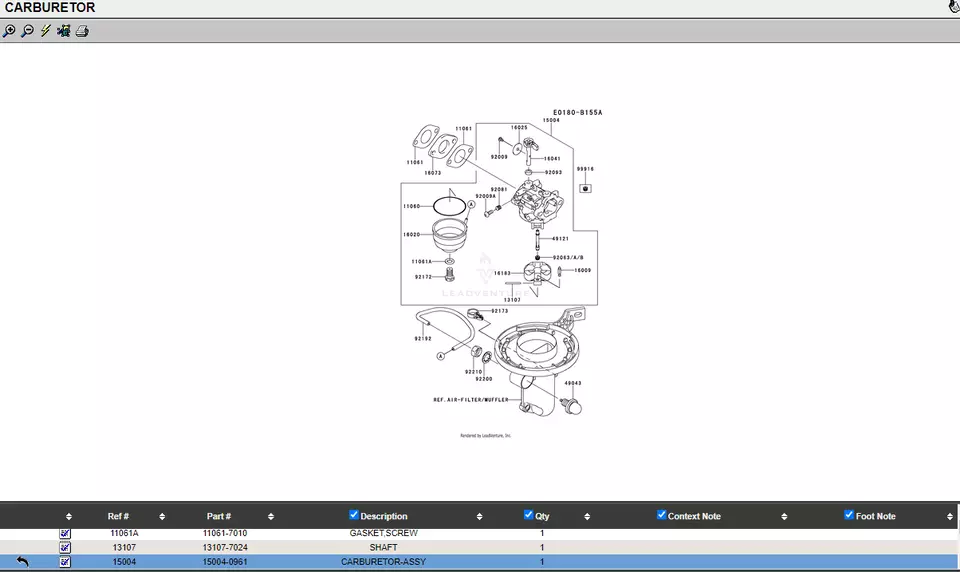Click the GASKET,SCREW description cell
Image resolution: width=960 pixels, height=572 pixels.
pyautogui.click(x=383, y=534)
